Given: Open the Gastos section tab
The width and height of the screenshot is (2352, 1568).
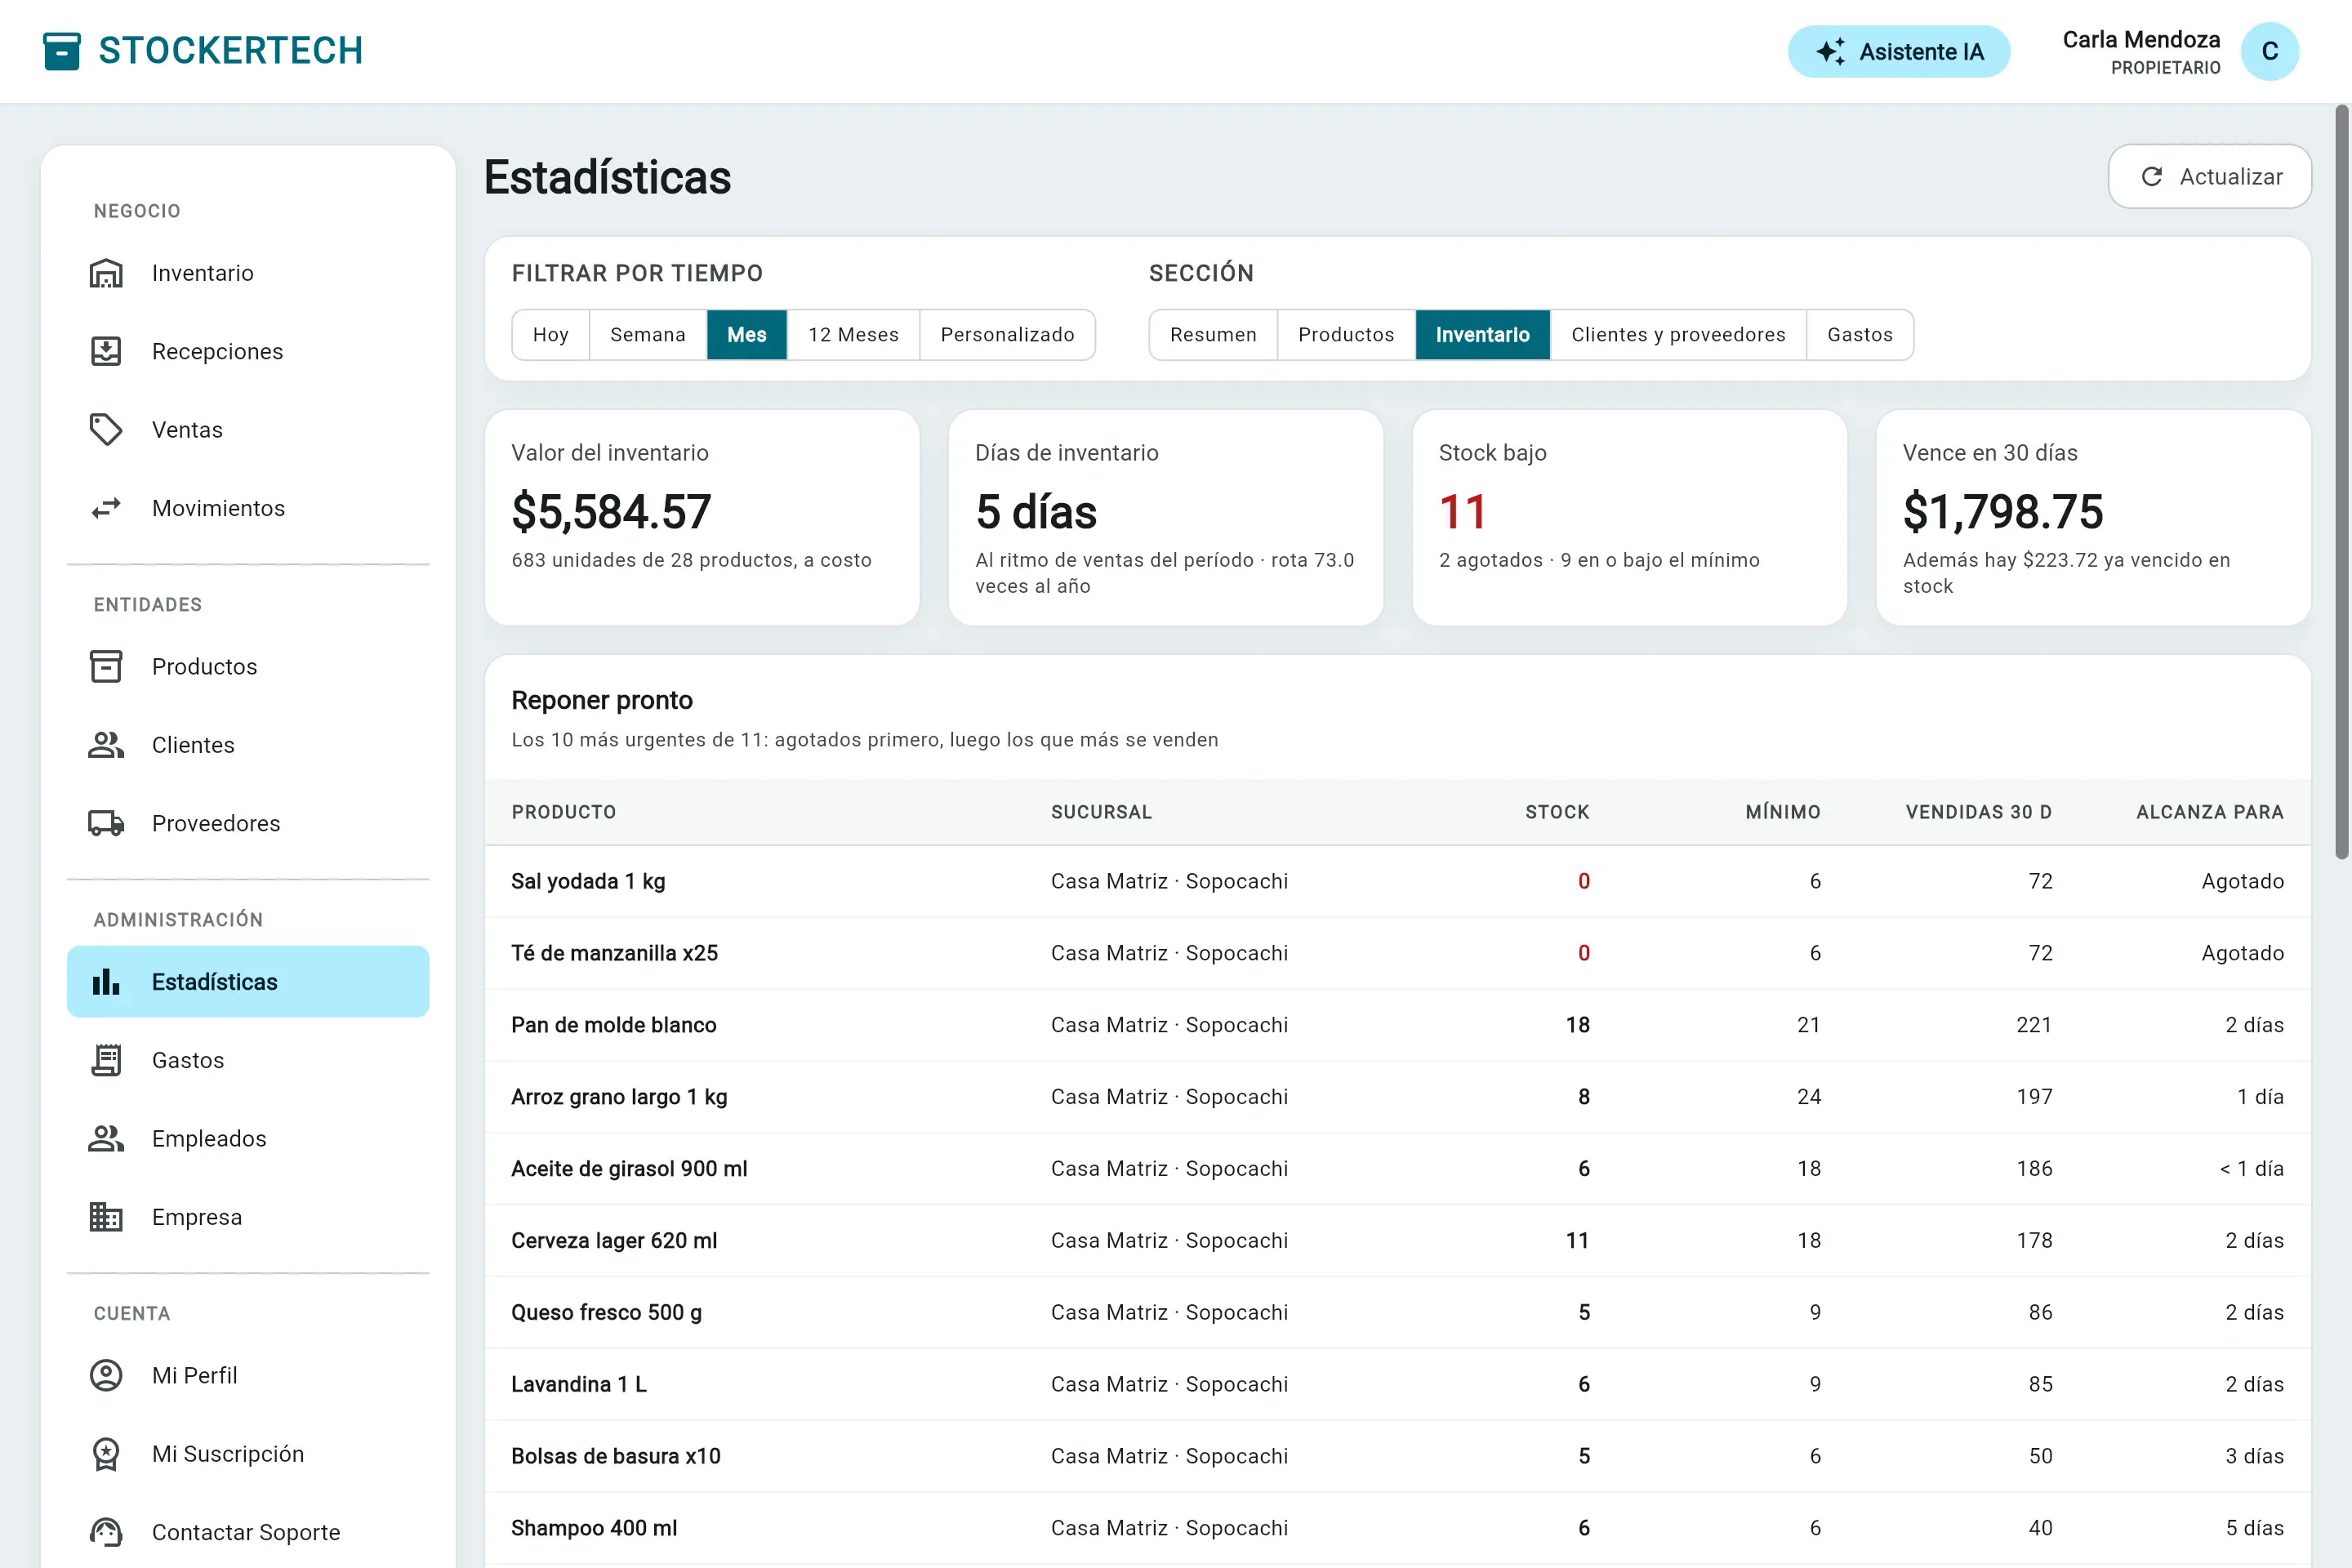Looking at the screenshot, I should tap(1860, 335).
